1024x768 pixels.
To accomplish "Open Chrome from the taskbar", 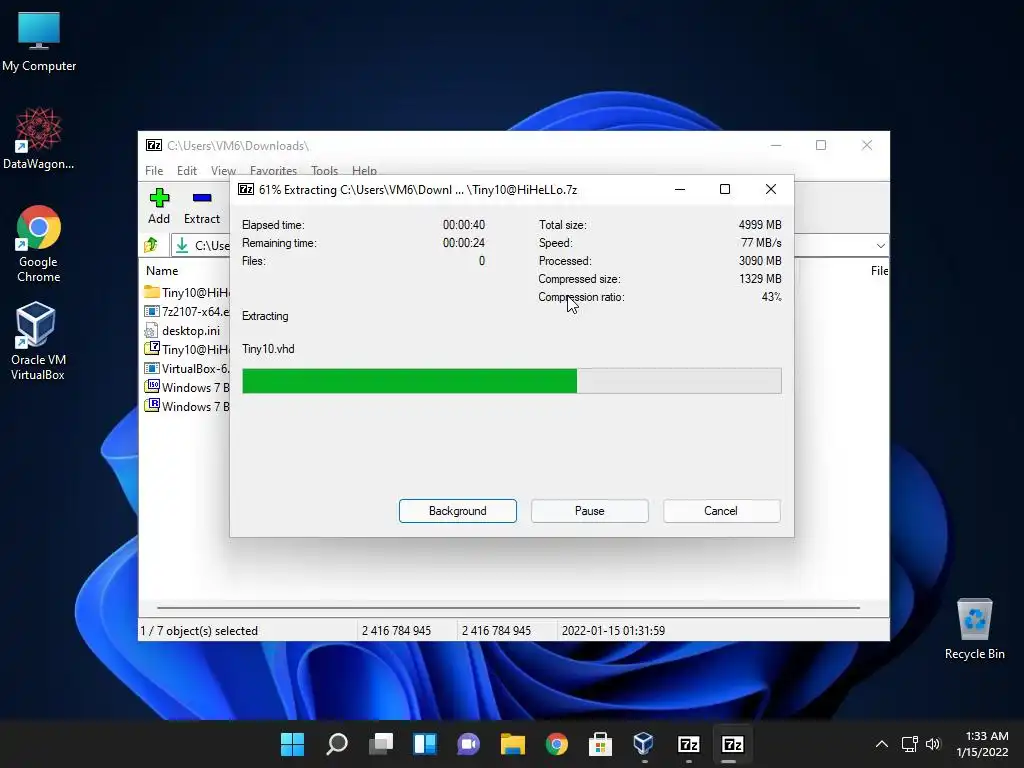I will (556, 744).
